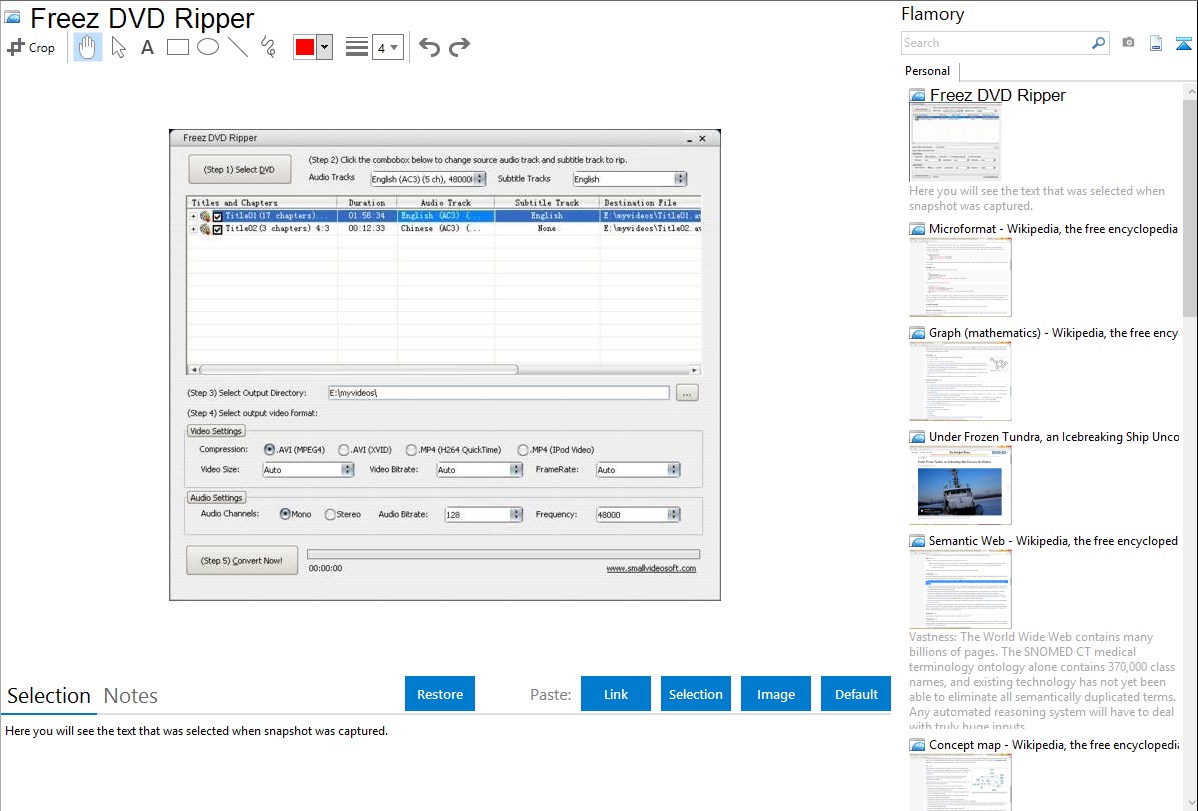This screenshot has height=811, width=1198.
Task: Click the disc icon of the Title02 row
Action: click(x=205, y=229)
